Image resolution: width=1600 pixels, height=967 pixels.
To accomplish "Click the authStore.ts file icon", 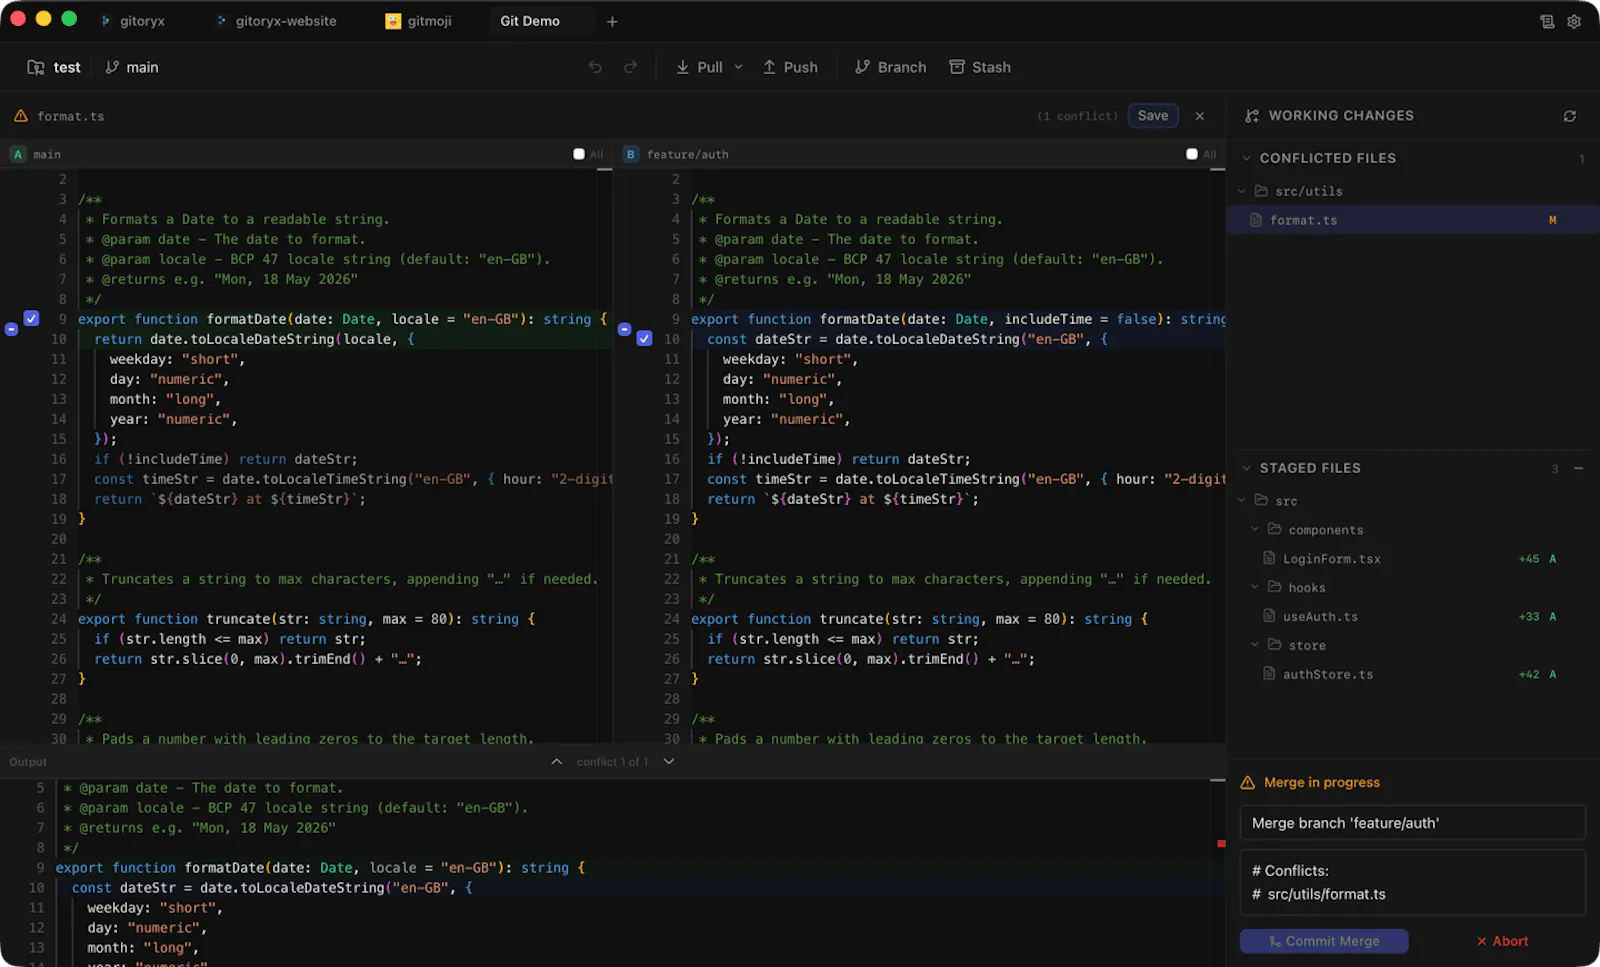I will pyautogui.click(x=1269, y=674).
